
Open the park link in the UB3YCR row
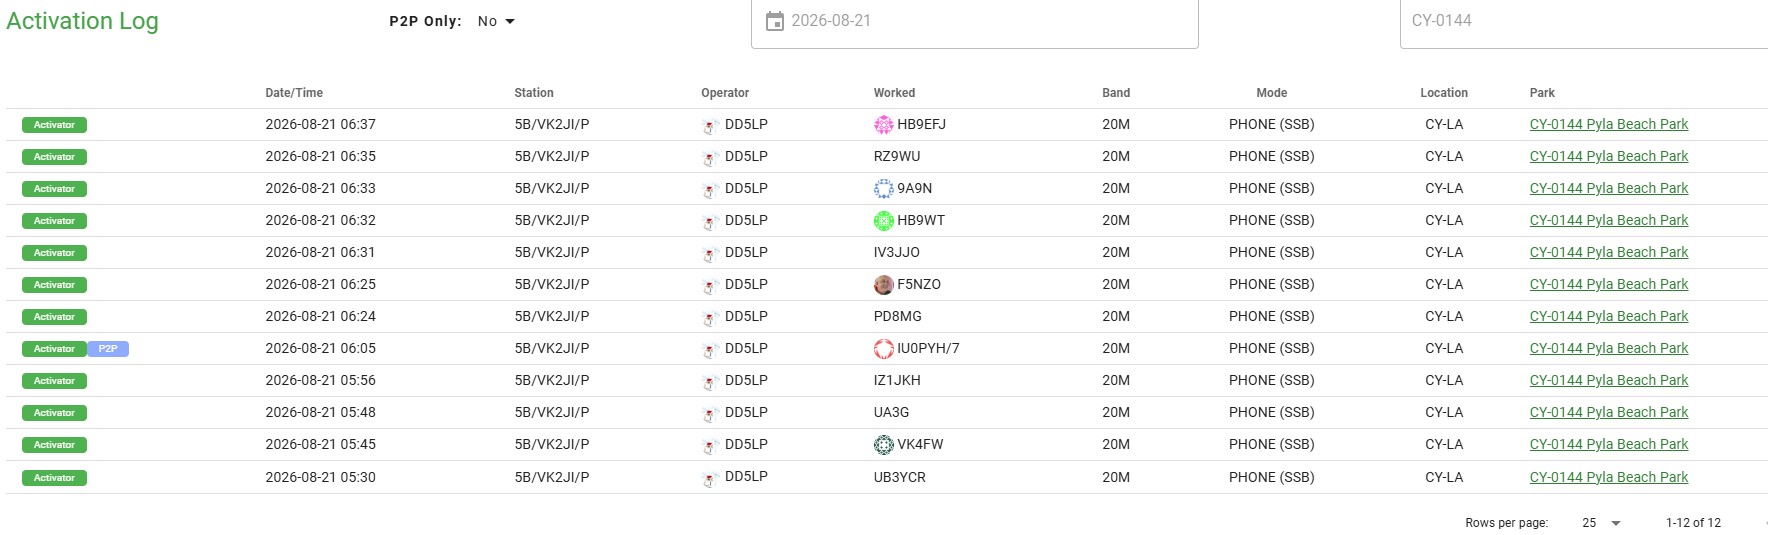point(1608,478)
